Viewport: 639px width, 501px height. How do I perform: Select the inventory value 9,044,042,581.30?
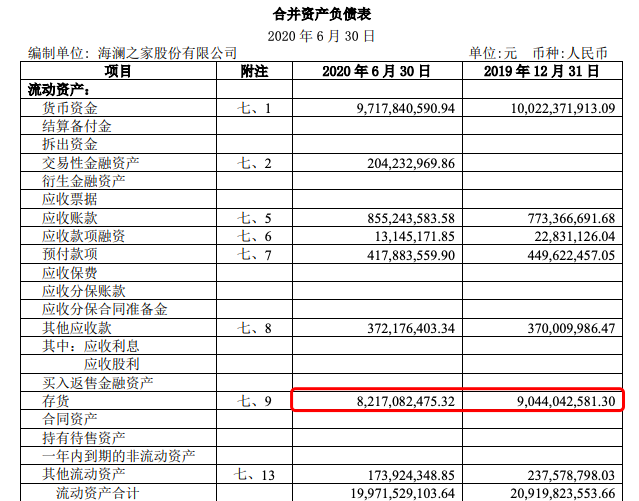pos(566,402)
